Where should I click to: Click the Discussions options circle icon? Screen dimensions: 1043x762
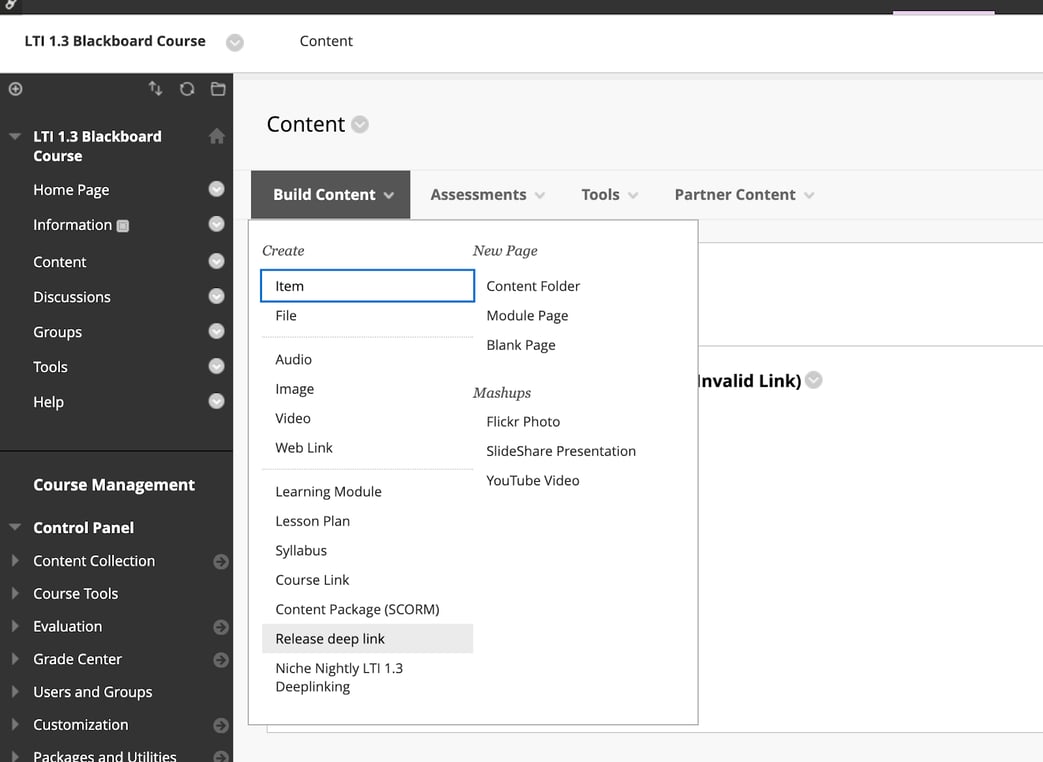coord(216,296)
